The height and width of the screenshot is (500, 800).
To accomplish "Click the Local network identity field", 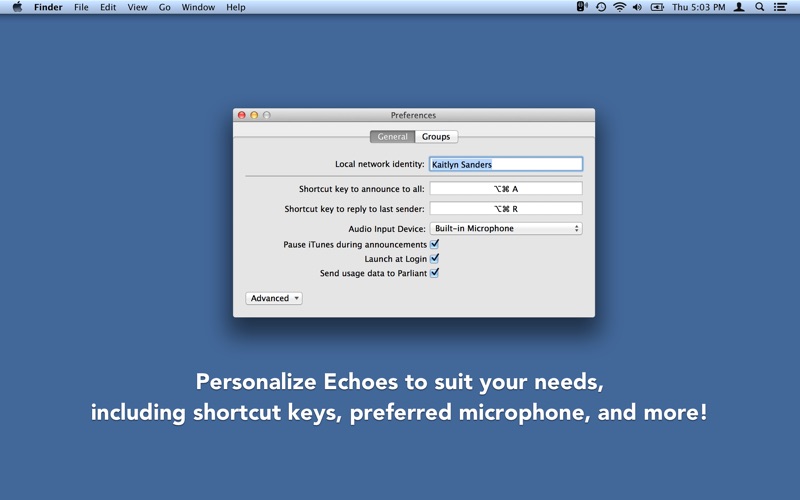I will tap(506, 164).
